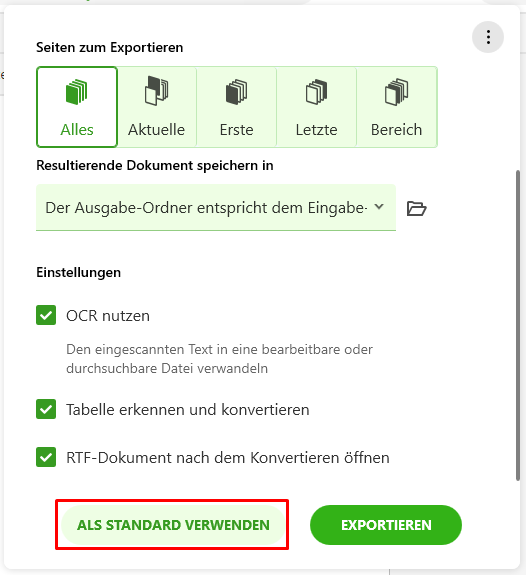526x575 pixels.
Task: Choose the Bereich range option label
Action: coord(397,130)
